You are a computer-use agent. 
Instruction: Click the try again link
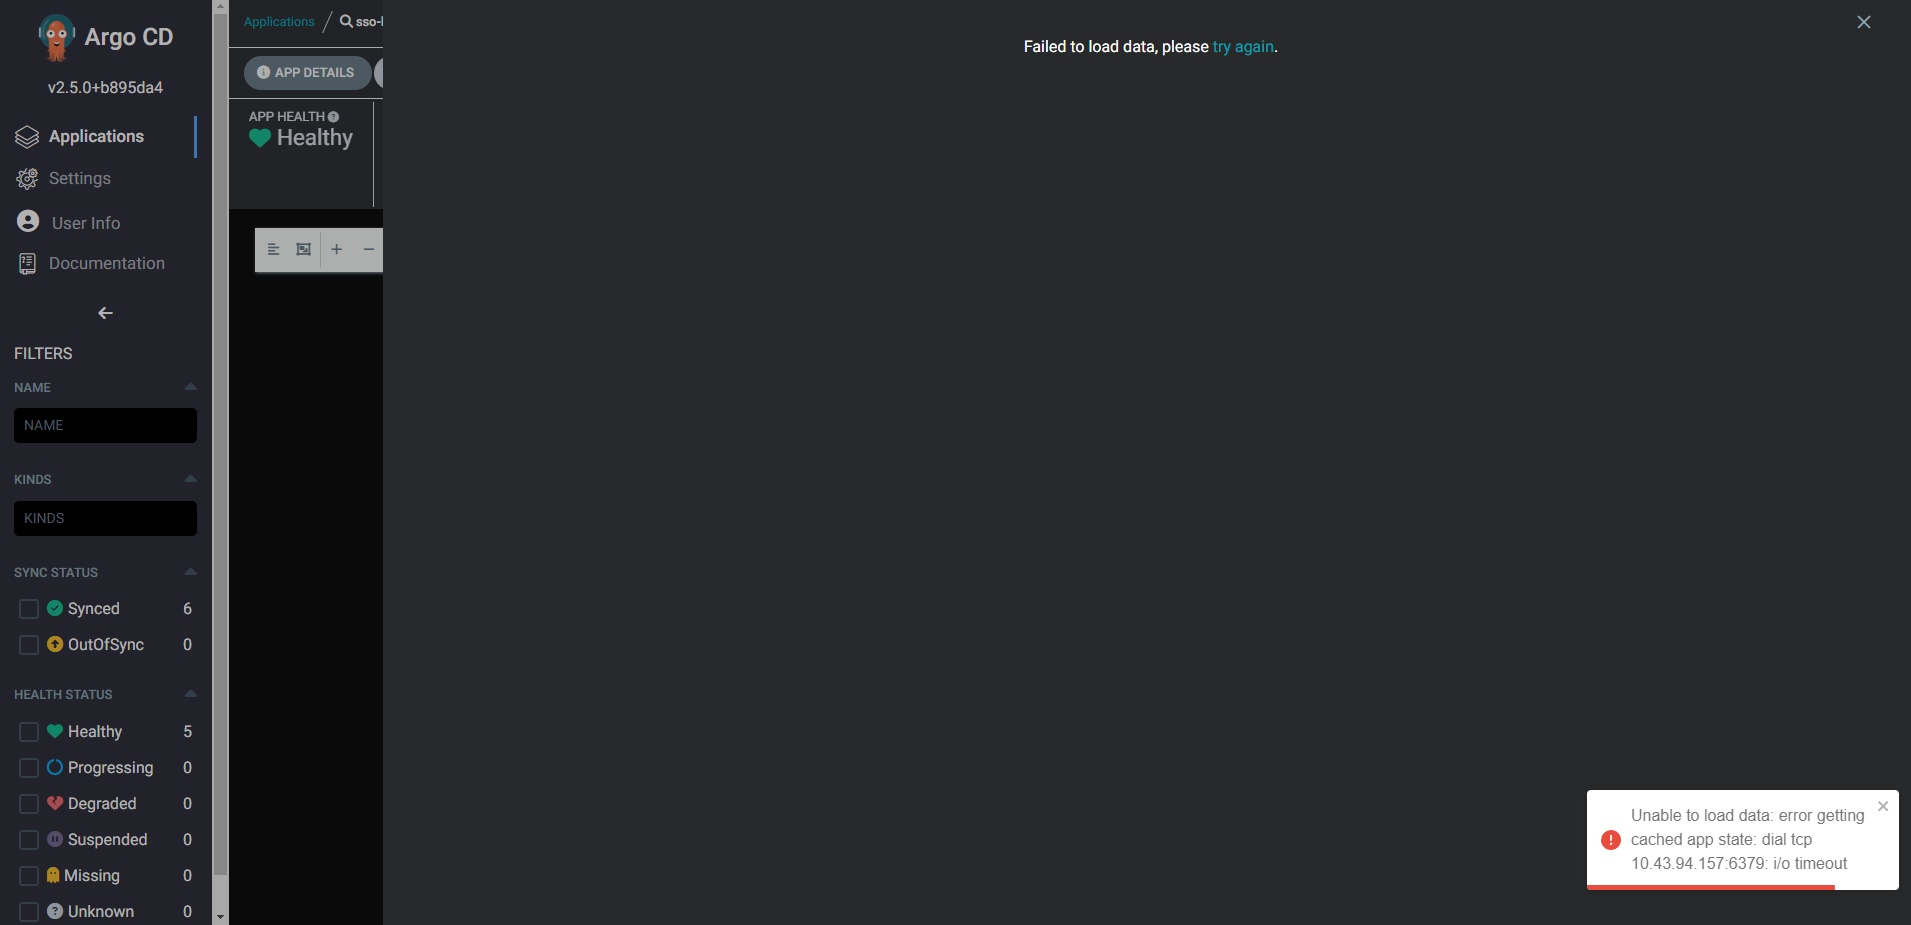pos(1242,46)
